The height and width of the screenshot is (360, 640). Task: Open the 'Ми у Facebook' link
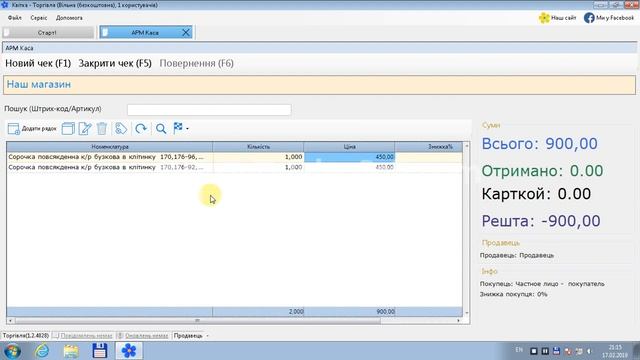(615, 18)
